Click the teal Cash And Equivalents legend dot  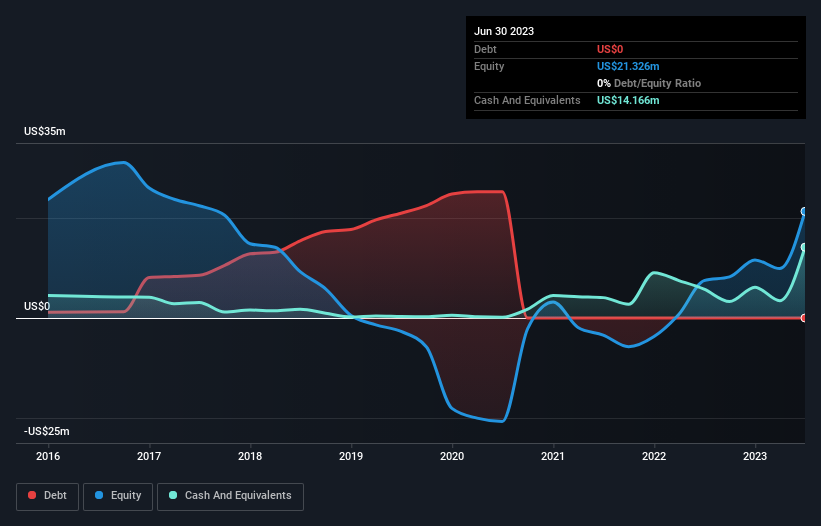tap(173, 495)
